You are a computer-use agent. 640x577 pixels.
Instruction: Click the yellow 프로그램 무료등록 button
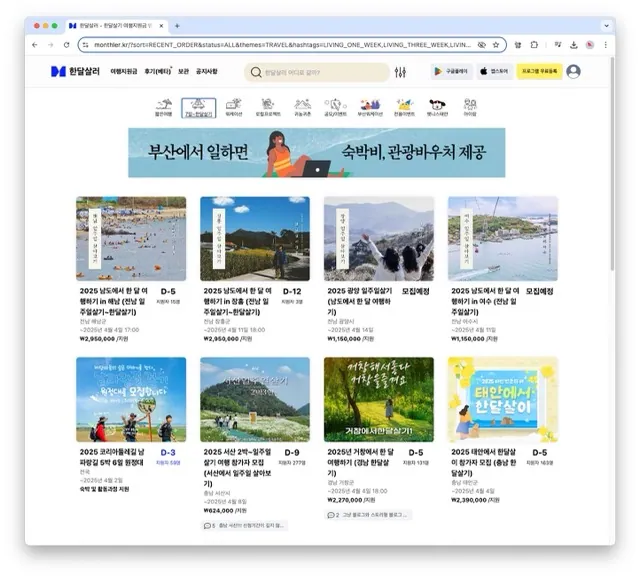pos(539,71)
